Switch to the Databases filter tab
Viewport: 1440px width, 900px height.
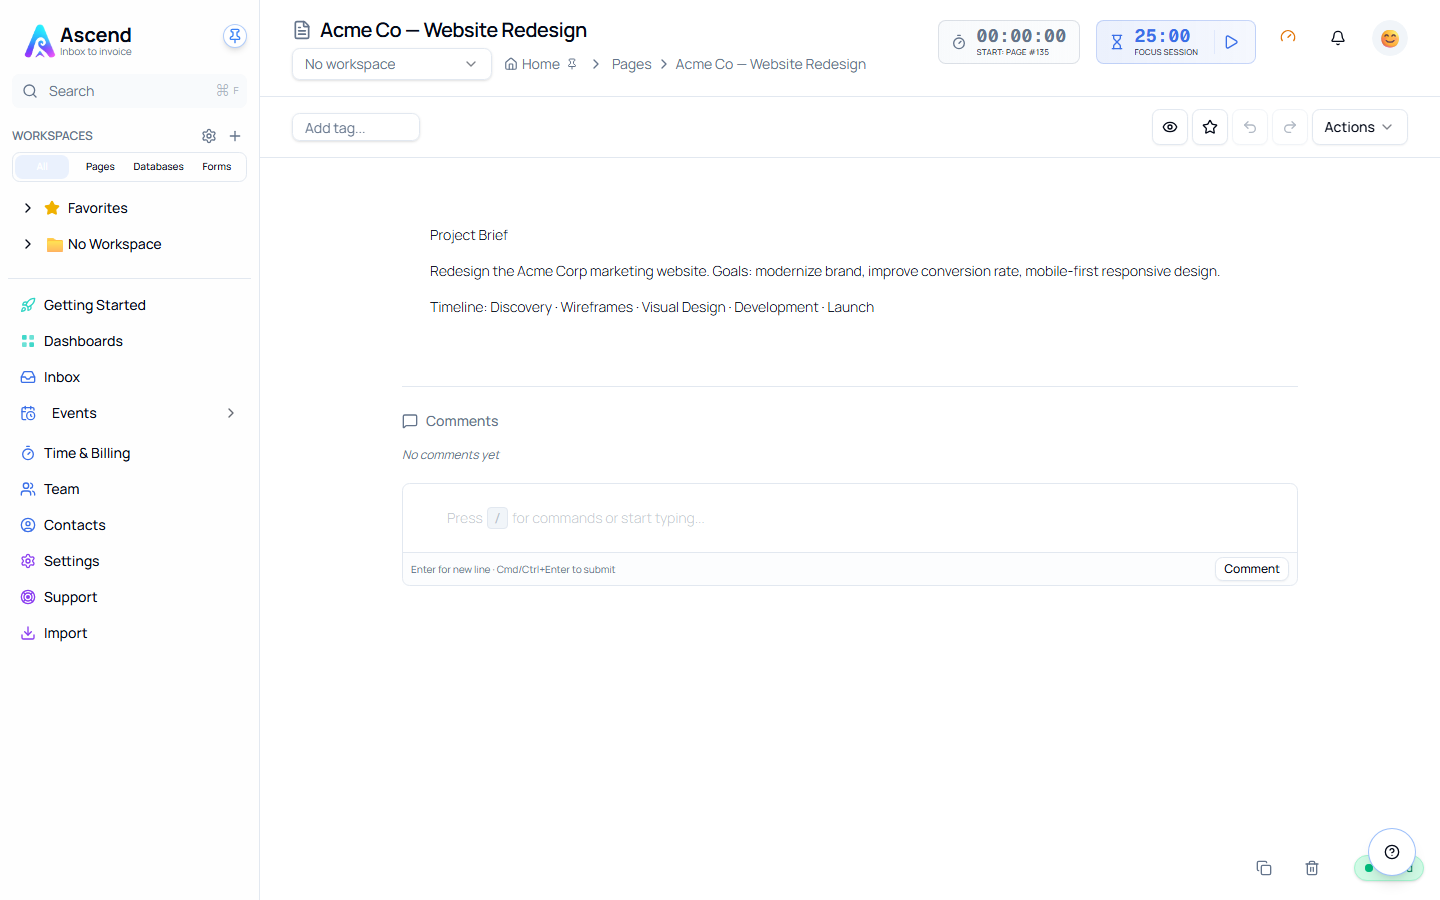pos(158,167)
